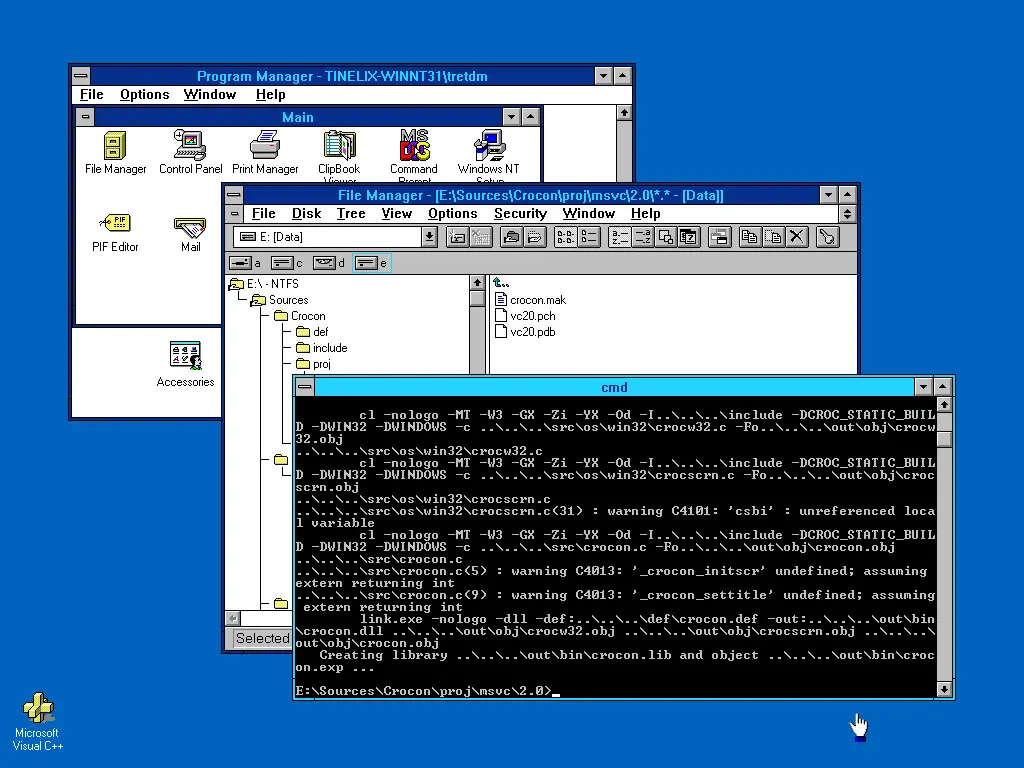Click the up-directory arrow in file list
The image size is (1024, 768).
pos(501,283)
